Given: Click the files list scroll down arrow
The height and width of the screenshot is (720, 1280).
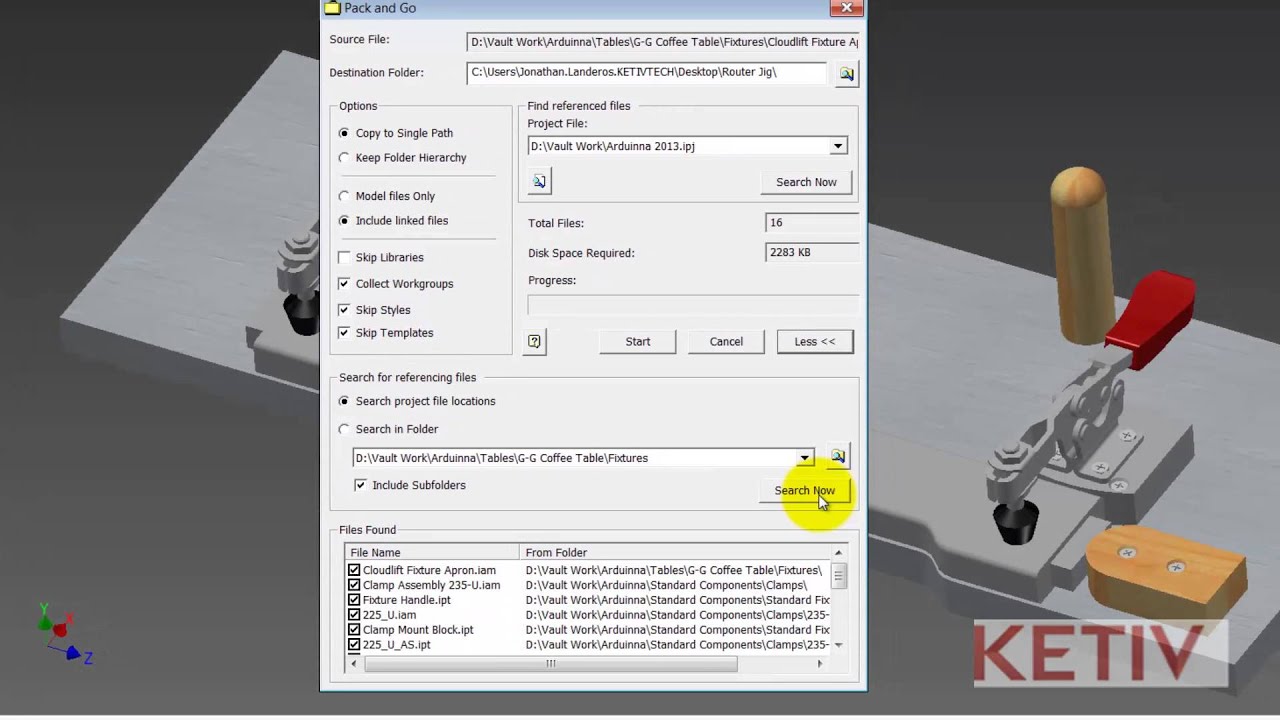Looking at the screenshot, I should 838,645.
